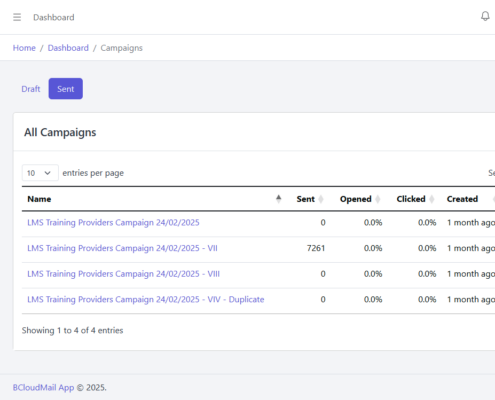
Task: Open the hamburger menu icon
Action: pos(17,17)
